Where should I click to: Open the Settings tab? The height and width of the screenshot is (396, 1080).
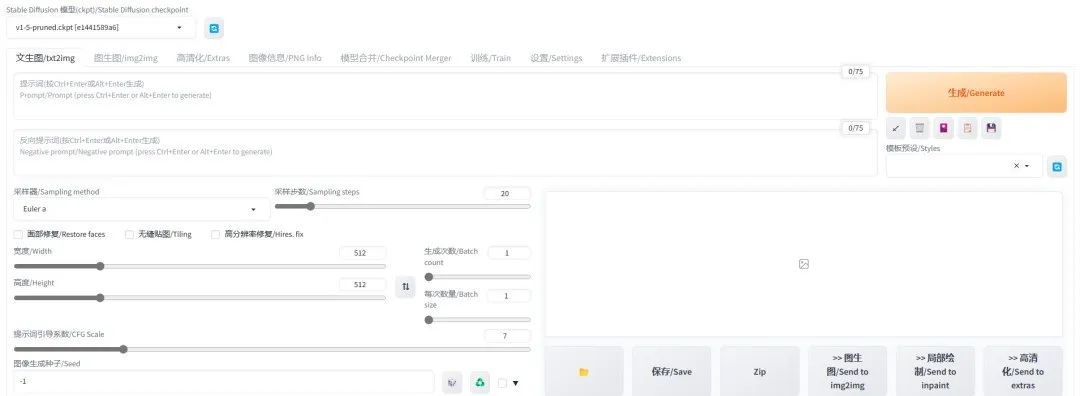tap(557, 58)
